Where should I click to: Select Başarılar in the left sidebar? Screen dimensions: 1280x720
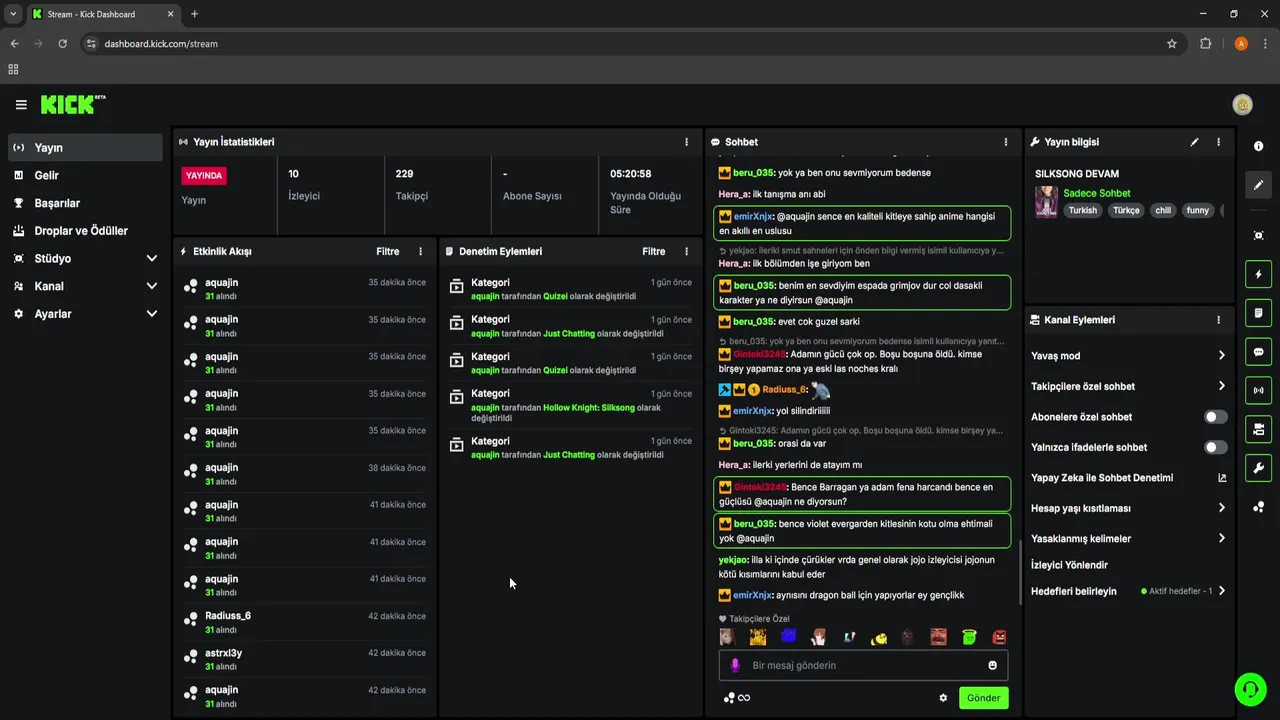coord(84,203)
